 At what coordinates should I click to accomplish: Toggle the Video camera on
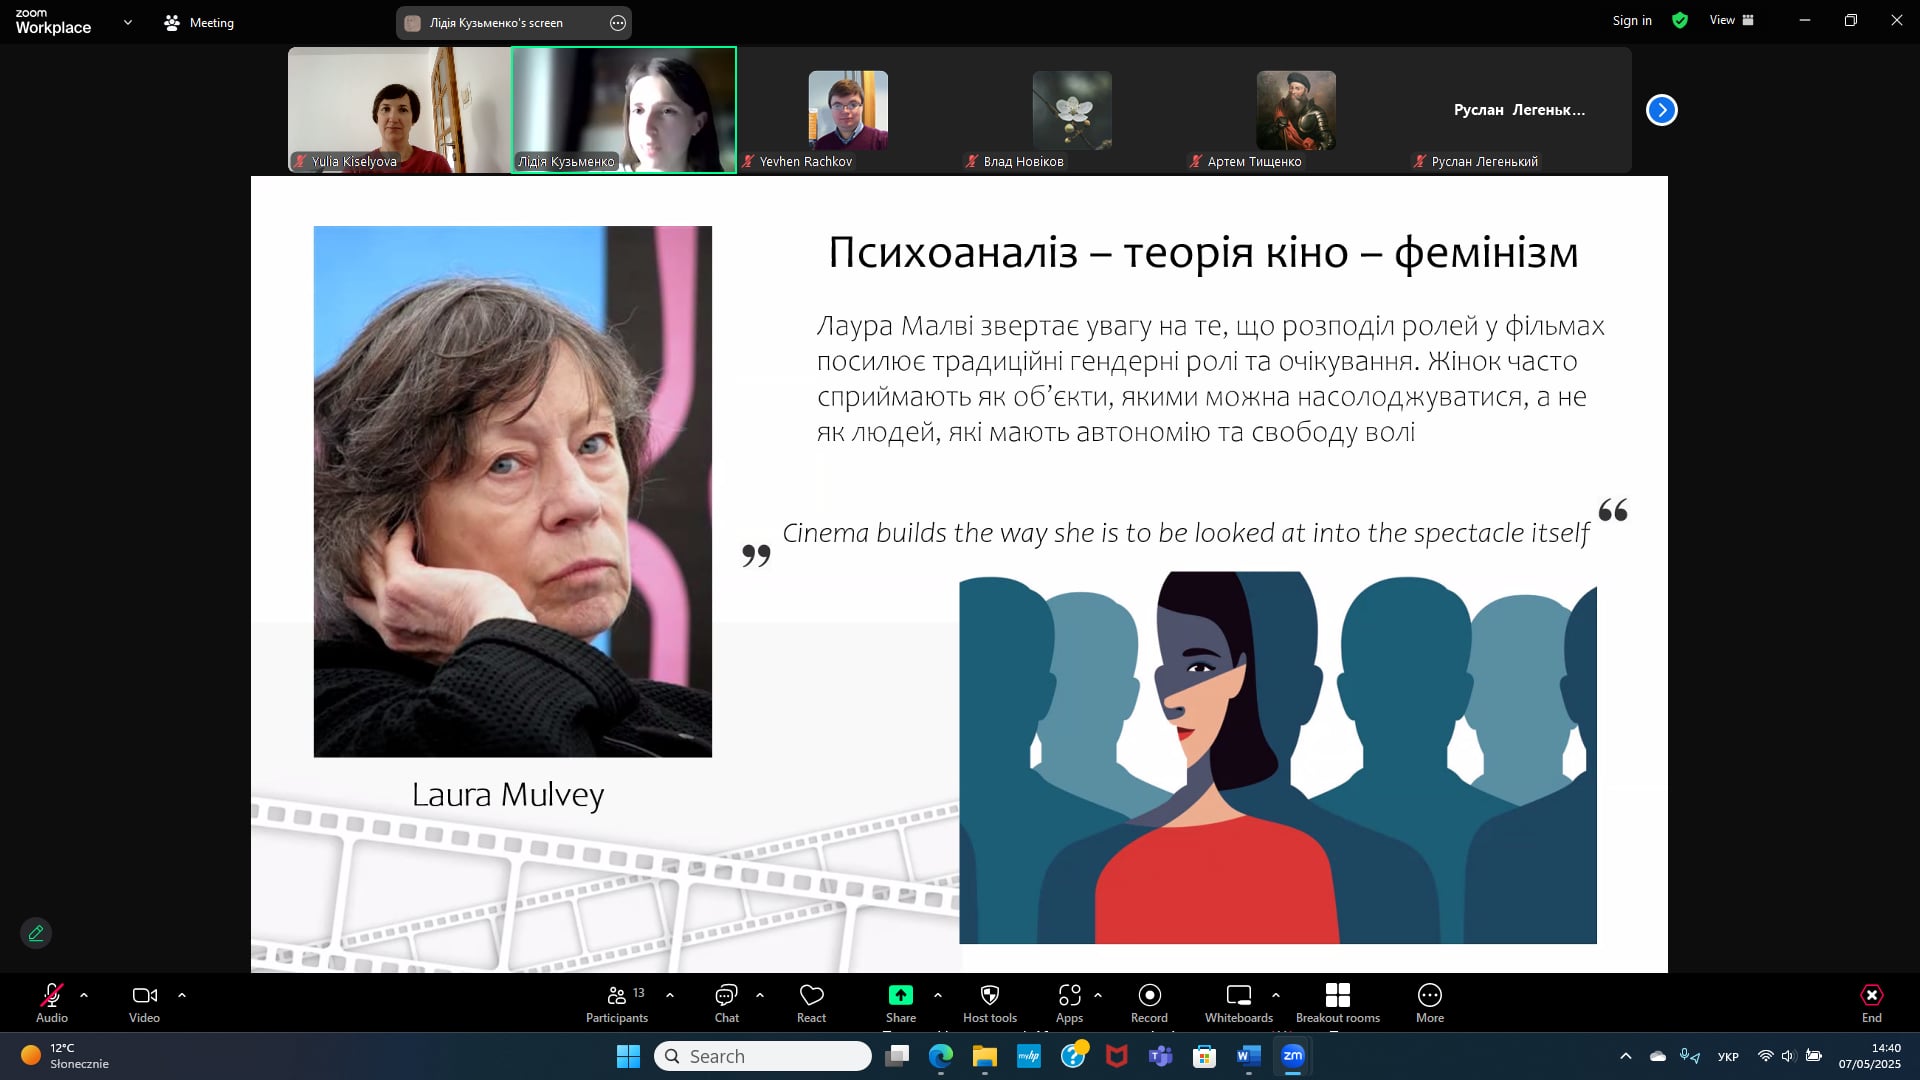144,996
